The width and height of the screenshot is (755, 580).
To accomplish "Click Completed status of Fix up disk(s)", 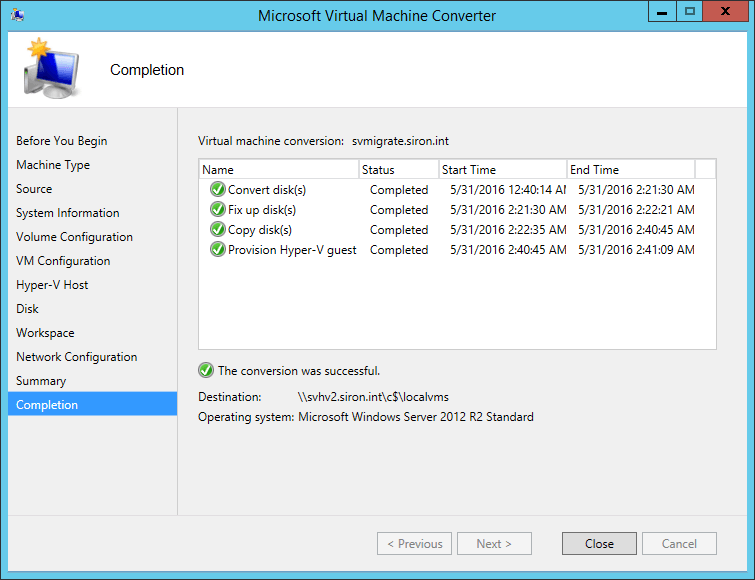I will [x=399, y=210].
